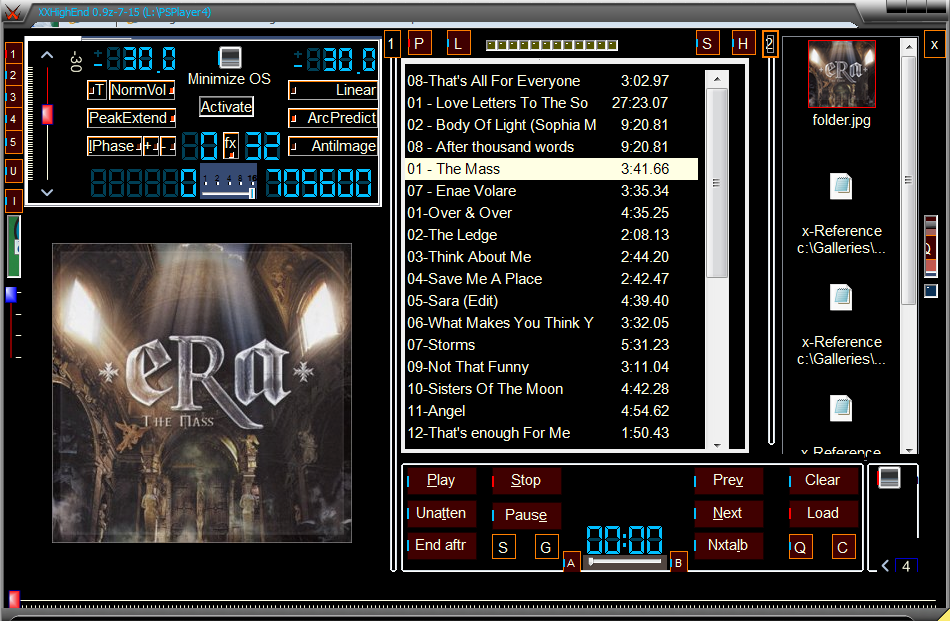Image resolution: width=950 pixels, height=621 pixels.
Task: Select left tab 3
Action: tap(13, 97)
